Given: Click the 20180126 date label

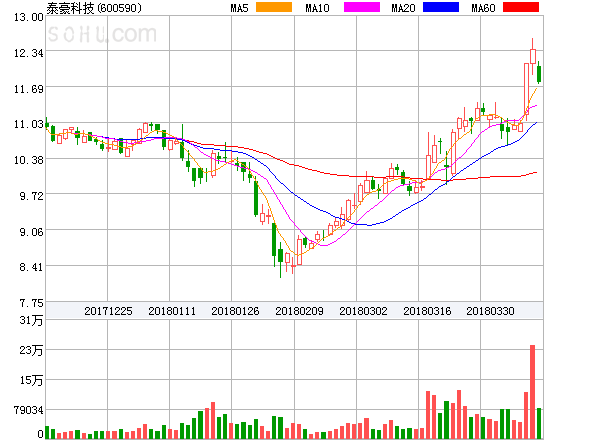Looking at the screenshot, I should (235, 311).
